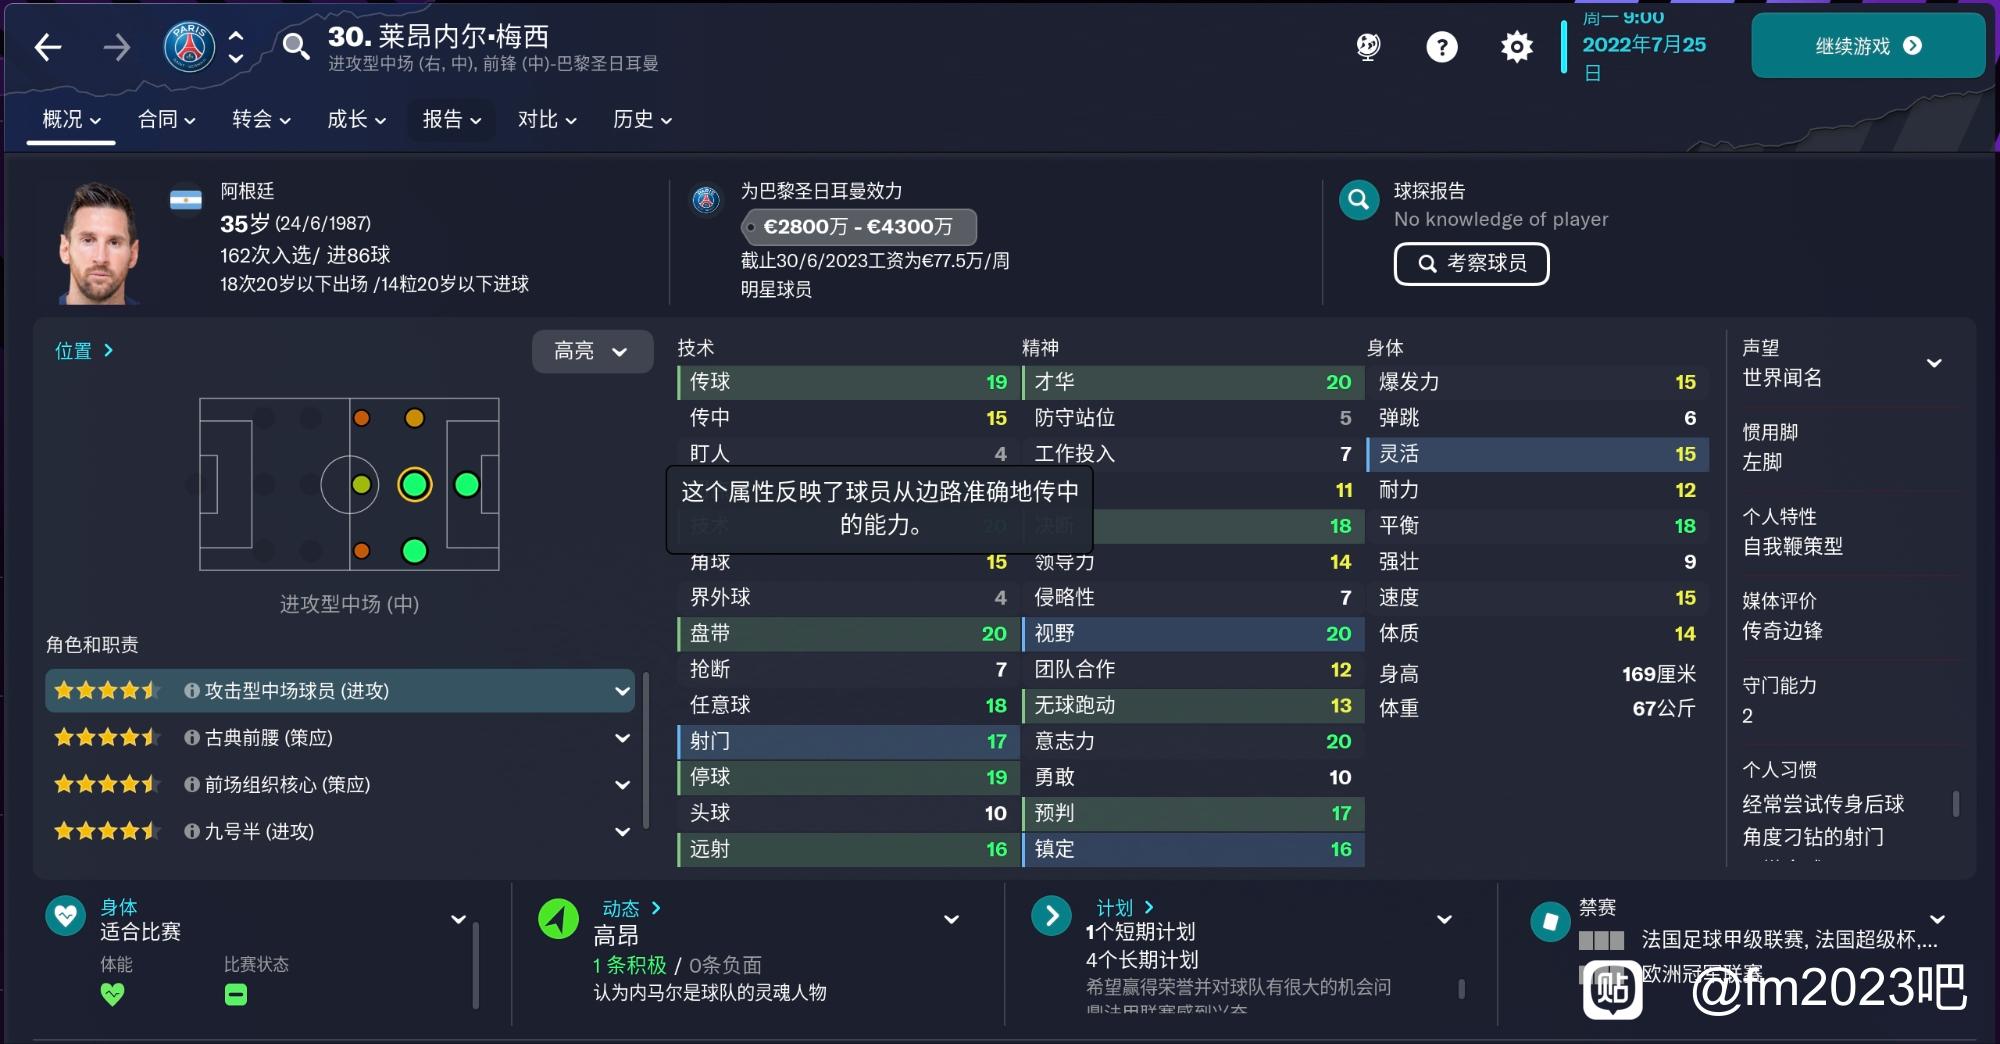Expand the 前场组织核心 (策应) role chevron
Viewport: 2000px width, 1044px height.
(622, 785)
